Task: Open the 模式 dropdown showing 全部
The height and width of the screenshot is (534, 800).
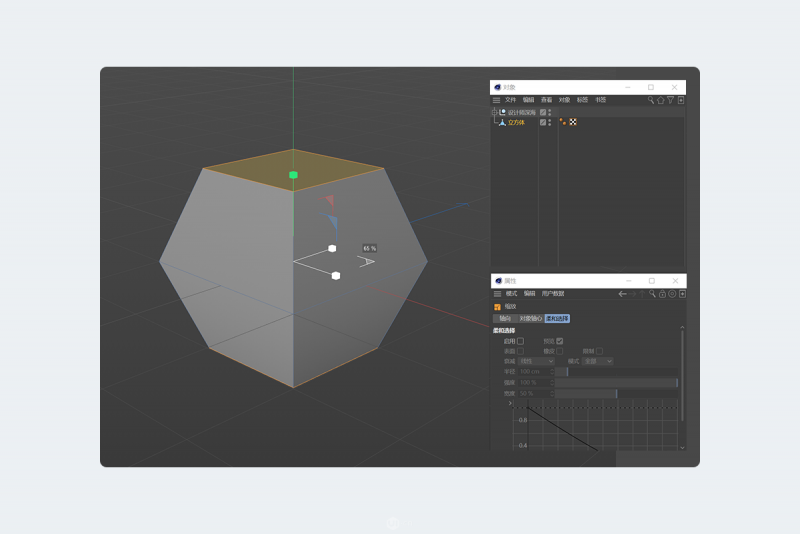Action: 598,361
